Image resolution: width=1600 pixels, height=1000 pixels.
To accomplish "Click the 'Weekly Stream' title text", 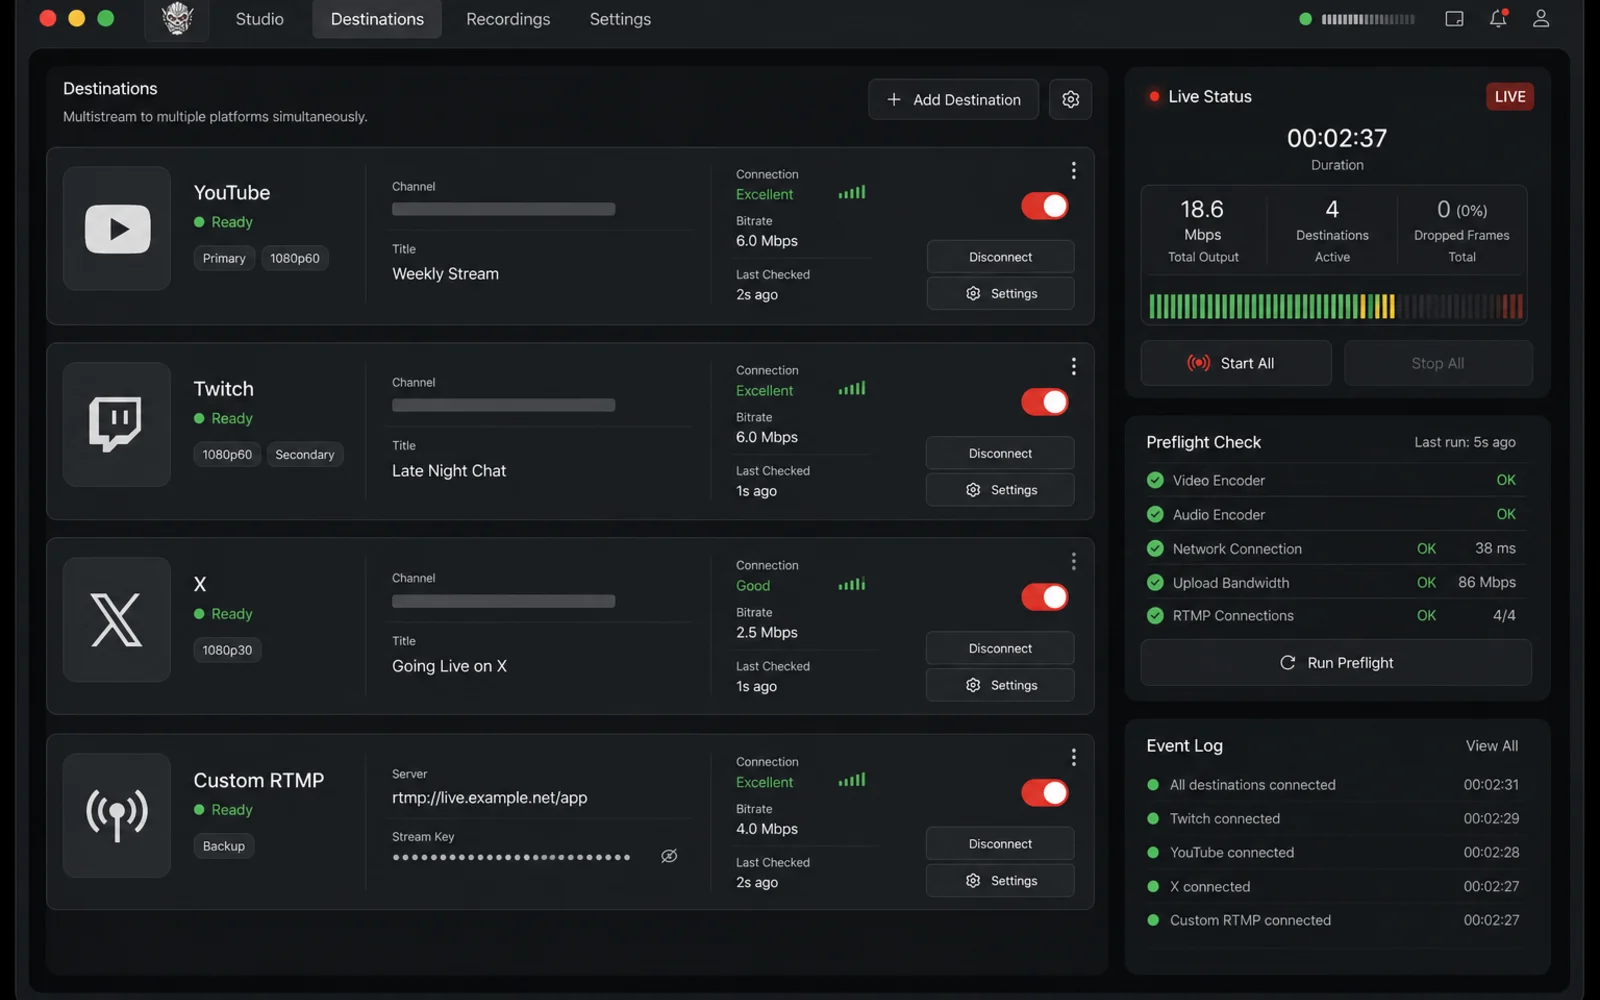I will [445, 274].
